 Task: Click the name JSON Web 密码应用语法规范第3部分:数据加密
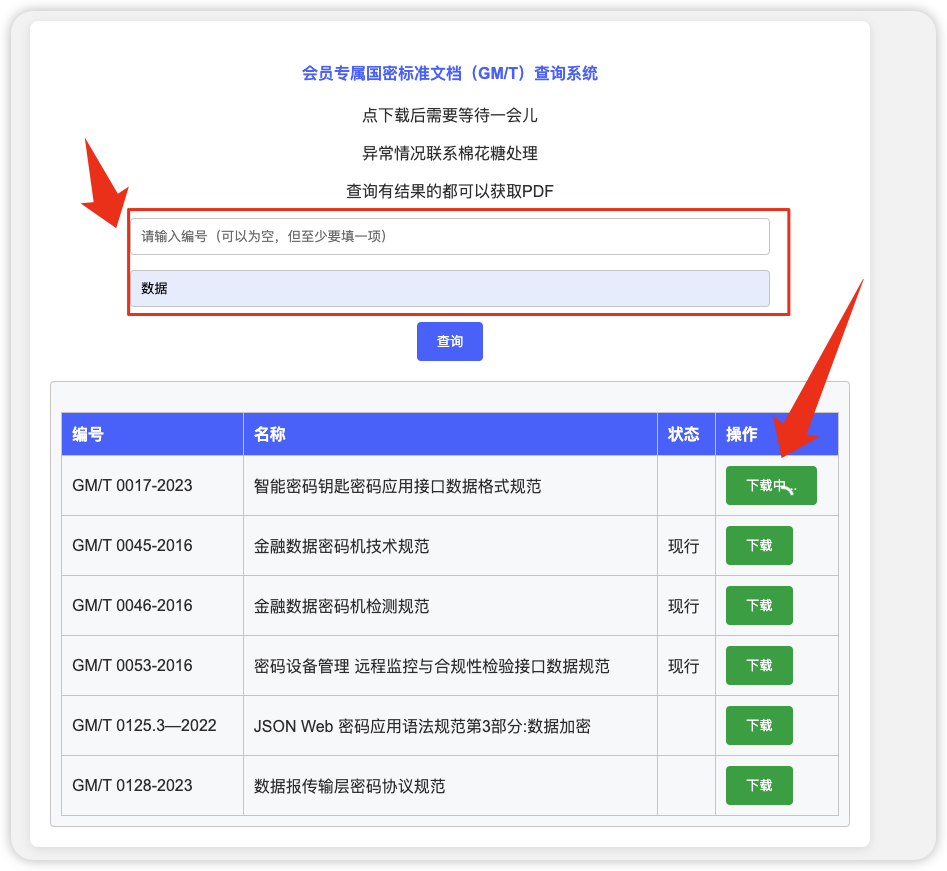(x=422, y=725)
